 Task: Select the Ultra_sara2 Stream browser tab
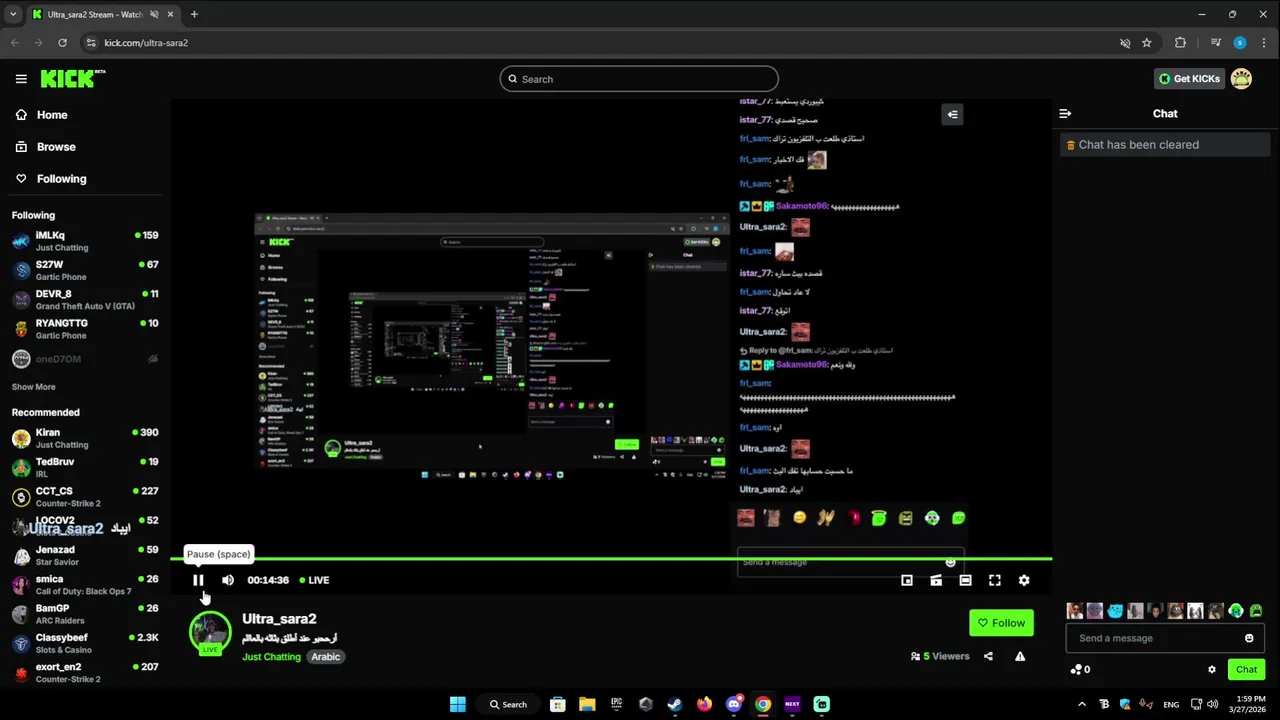(x=102, y=14)
